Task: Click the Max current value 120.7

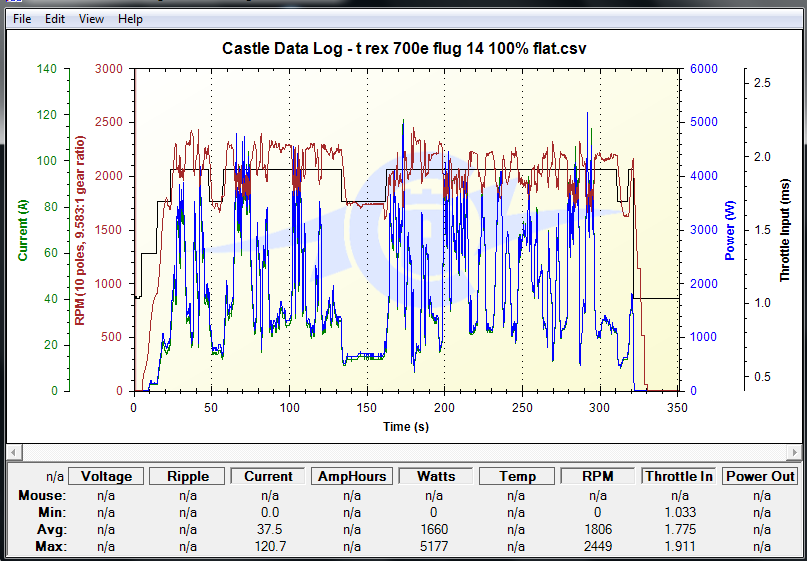Action: click(x=270, y=546)
